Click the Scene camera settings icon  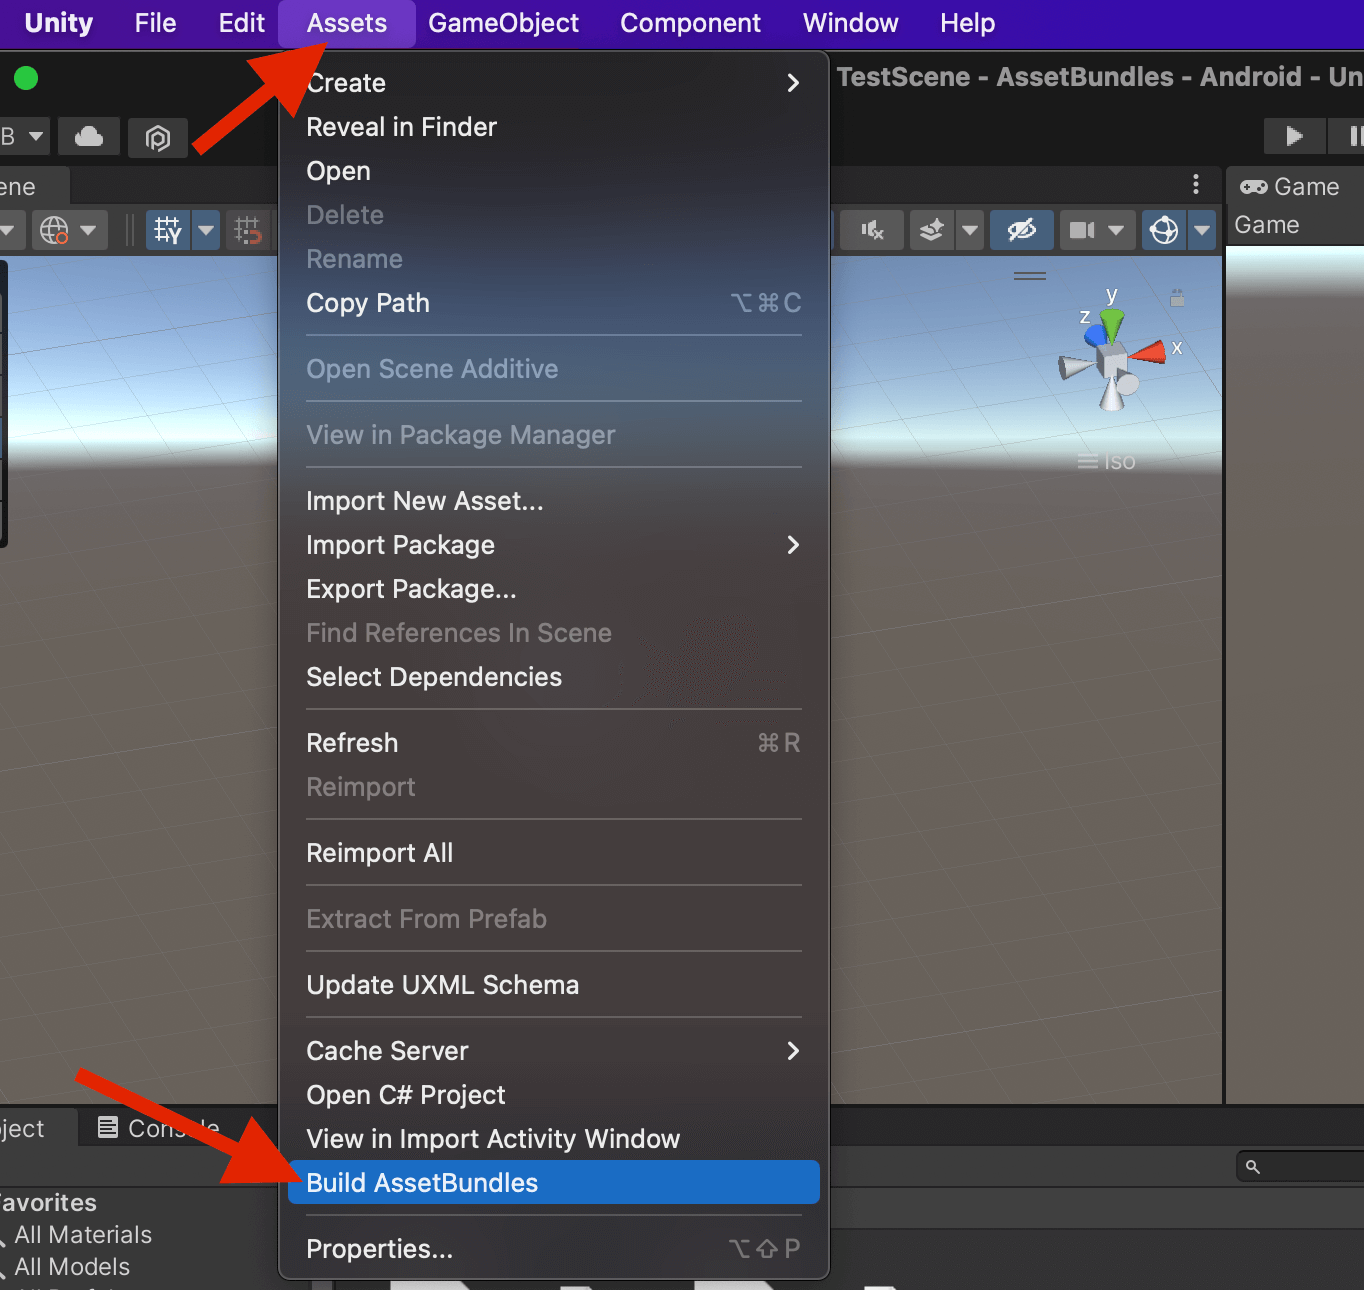pyautogui.click(x=1082, y=231)
